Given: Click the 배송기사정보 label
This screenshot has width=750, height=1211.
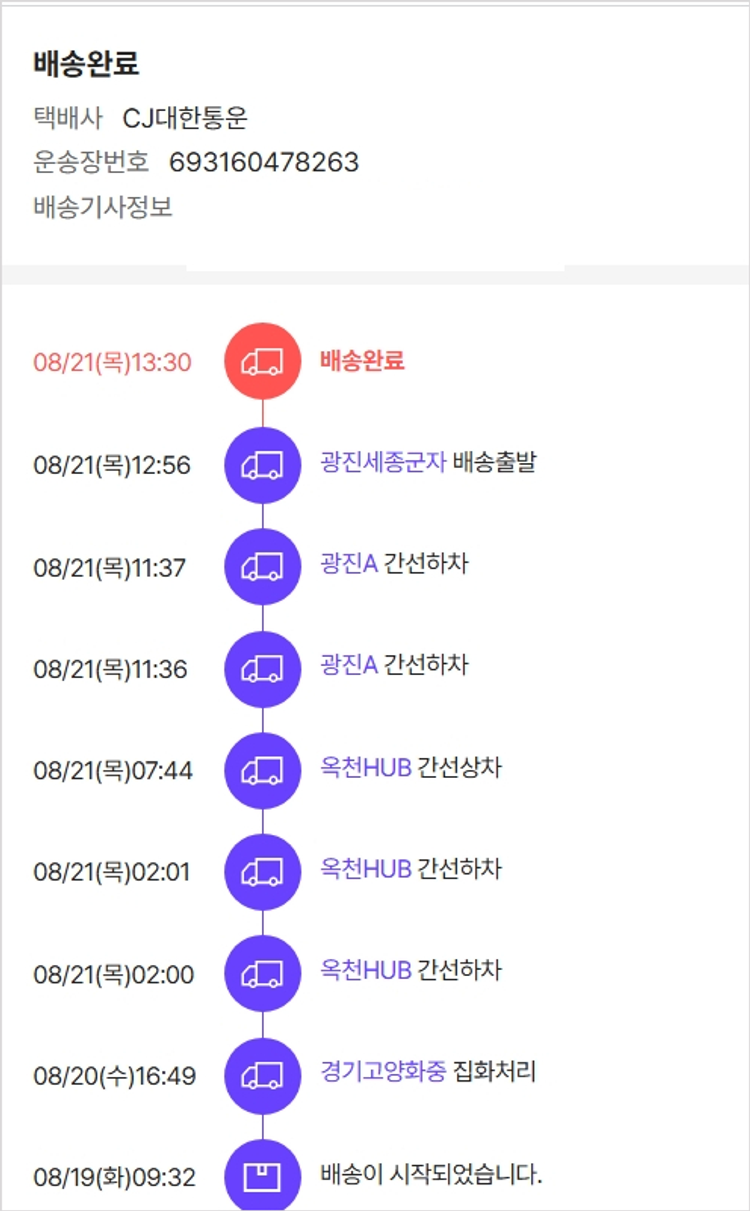Looking at the screenshot, I should [103, 207].
